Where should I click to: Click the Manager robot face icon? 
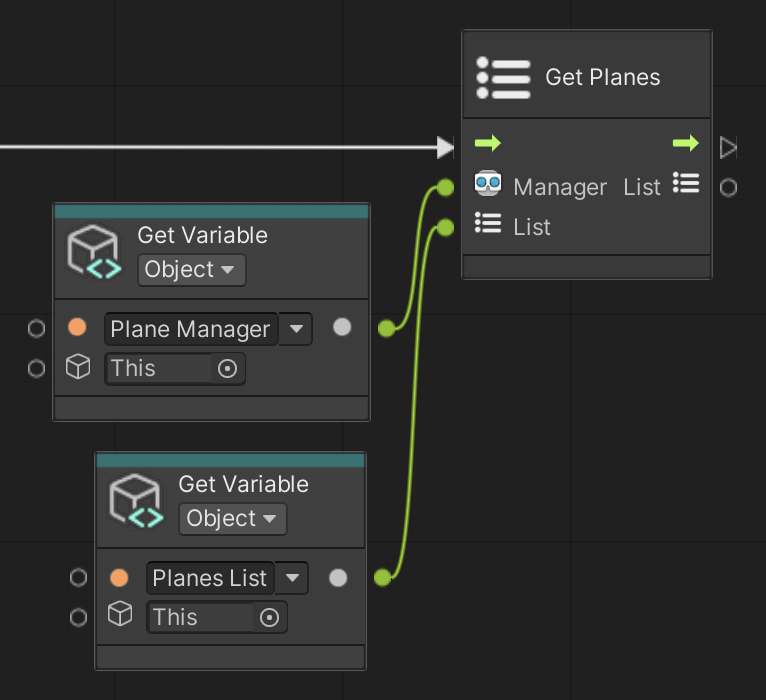pyautogui.click(x=487, y=185)
